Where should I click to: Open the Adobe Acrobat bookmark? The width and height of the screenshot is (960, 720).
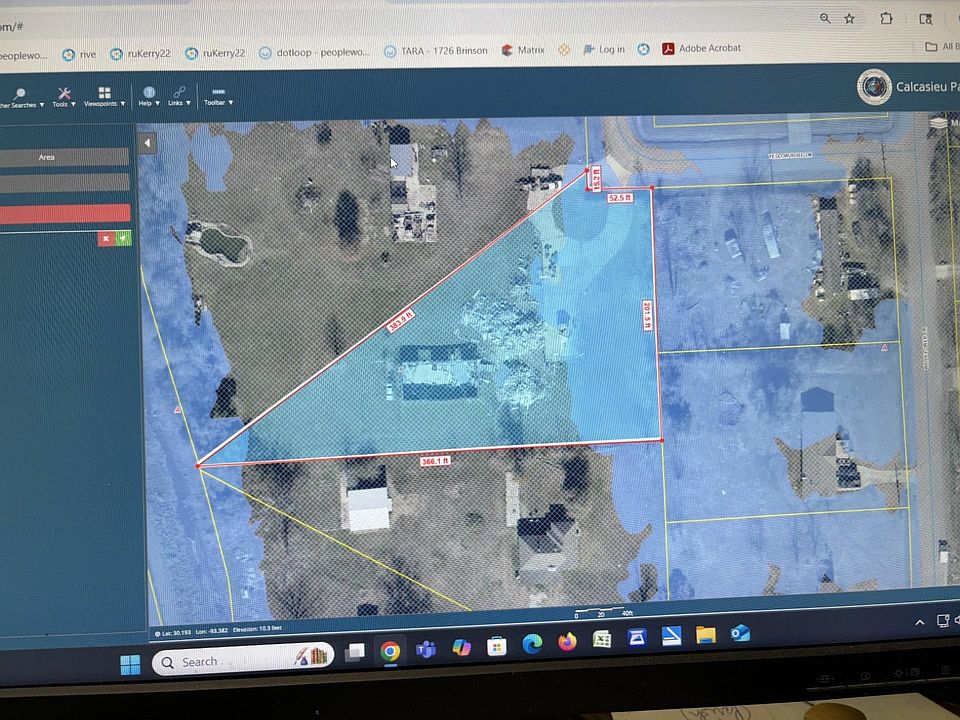coord(702,48)
